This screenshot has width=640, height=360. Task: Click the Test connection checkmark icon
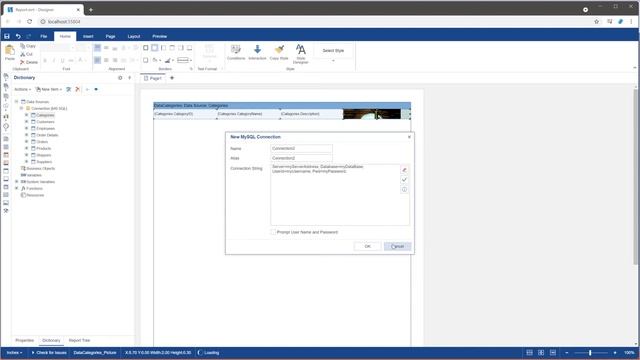404,180
